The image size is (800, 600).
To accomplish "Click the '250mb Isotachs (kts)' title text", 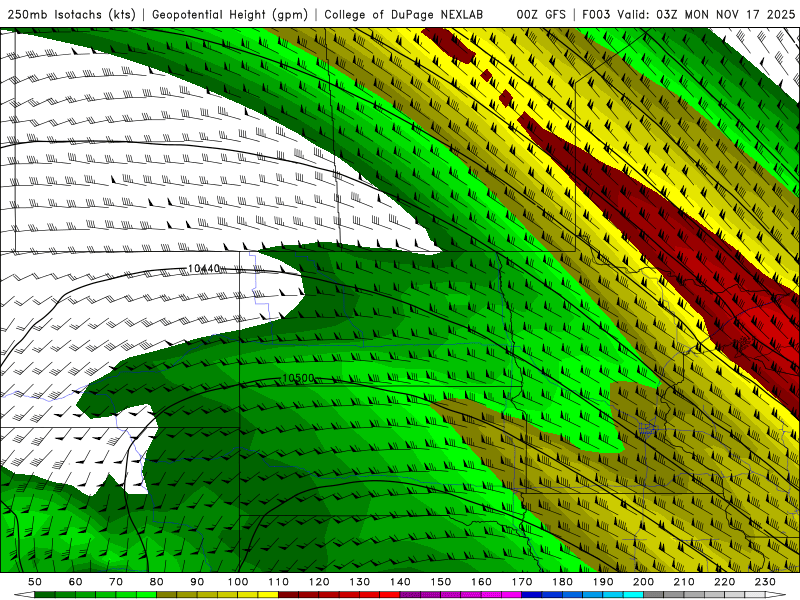I will pyautogui.click(x=71, y=14).
